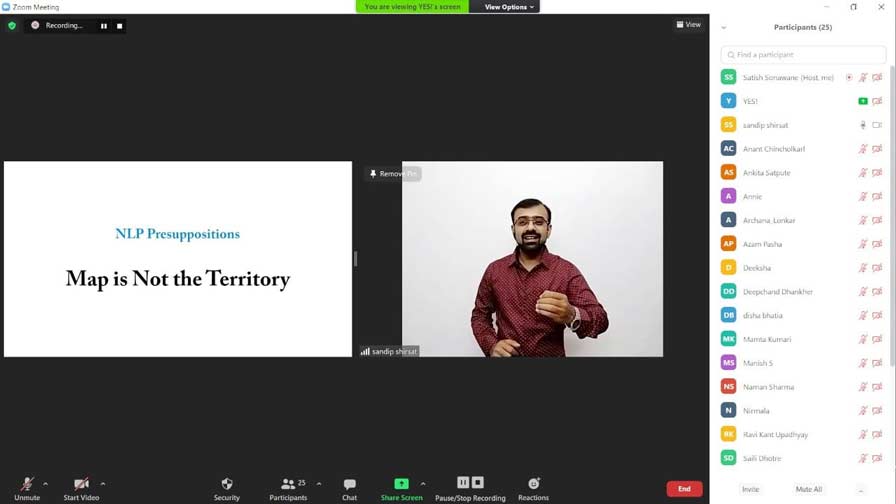Open the Security shield options
This screenshot has height=504, width=896.
coord(227,484)
